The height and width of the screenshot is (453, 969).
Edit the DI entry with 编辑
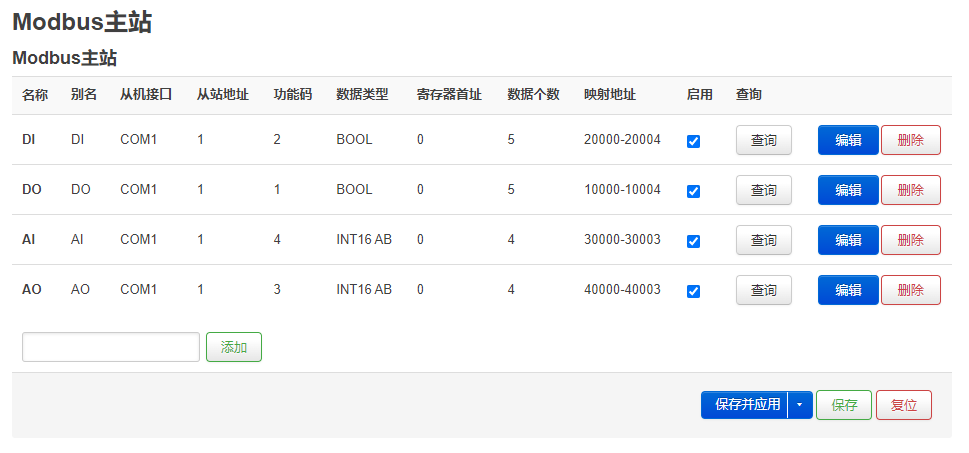(848, 140)
